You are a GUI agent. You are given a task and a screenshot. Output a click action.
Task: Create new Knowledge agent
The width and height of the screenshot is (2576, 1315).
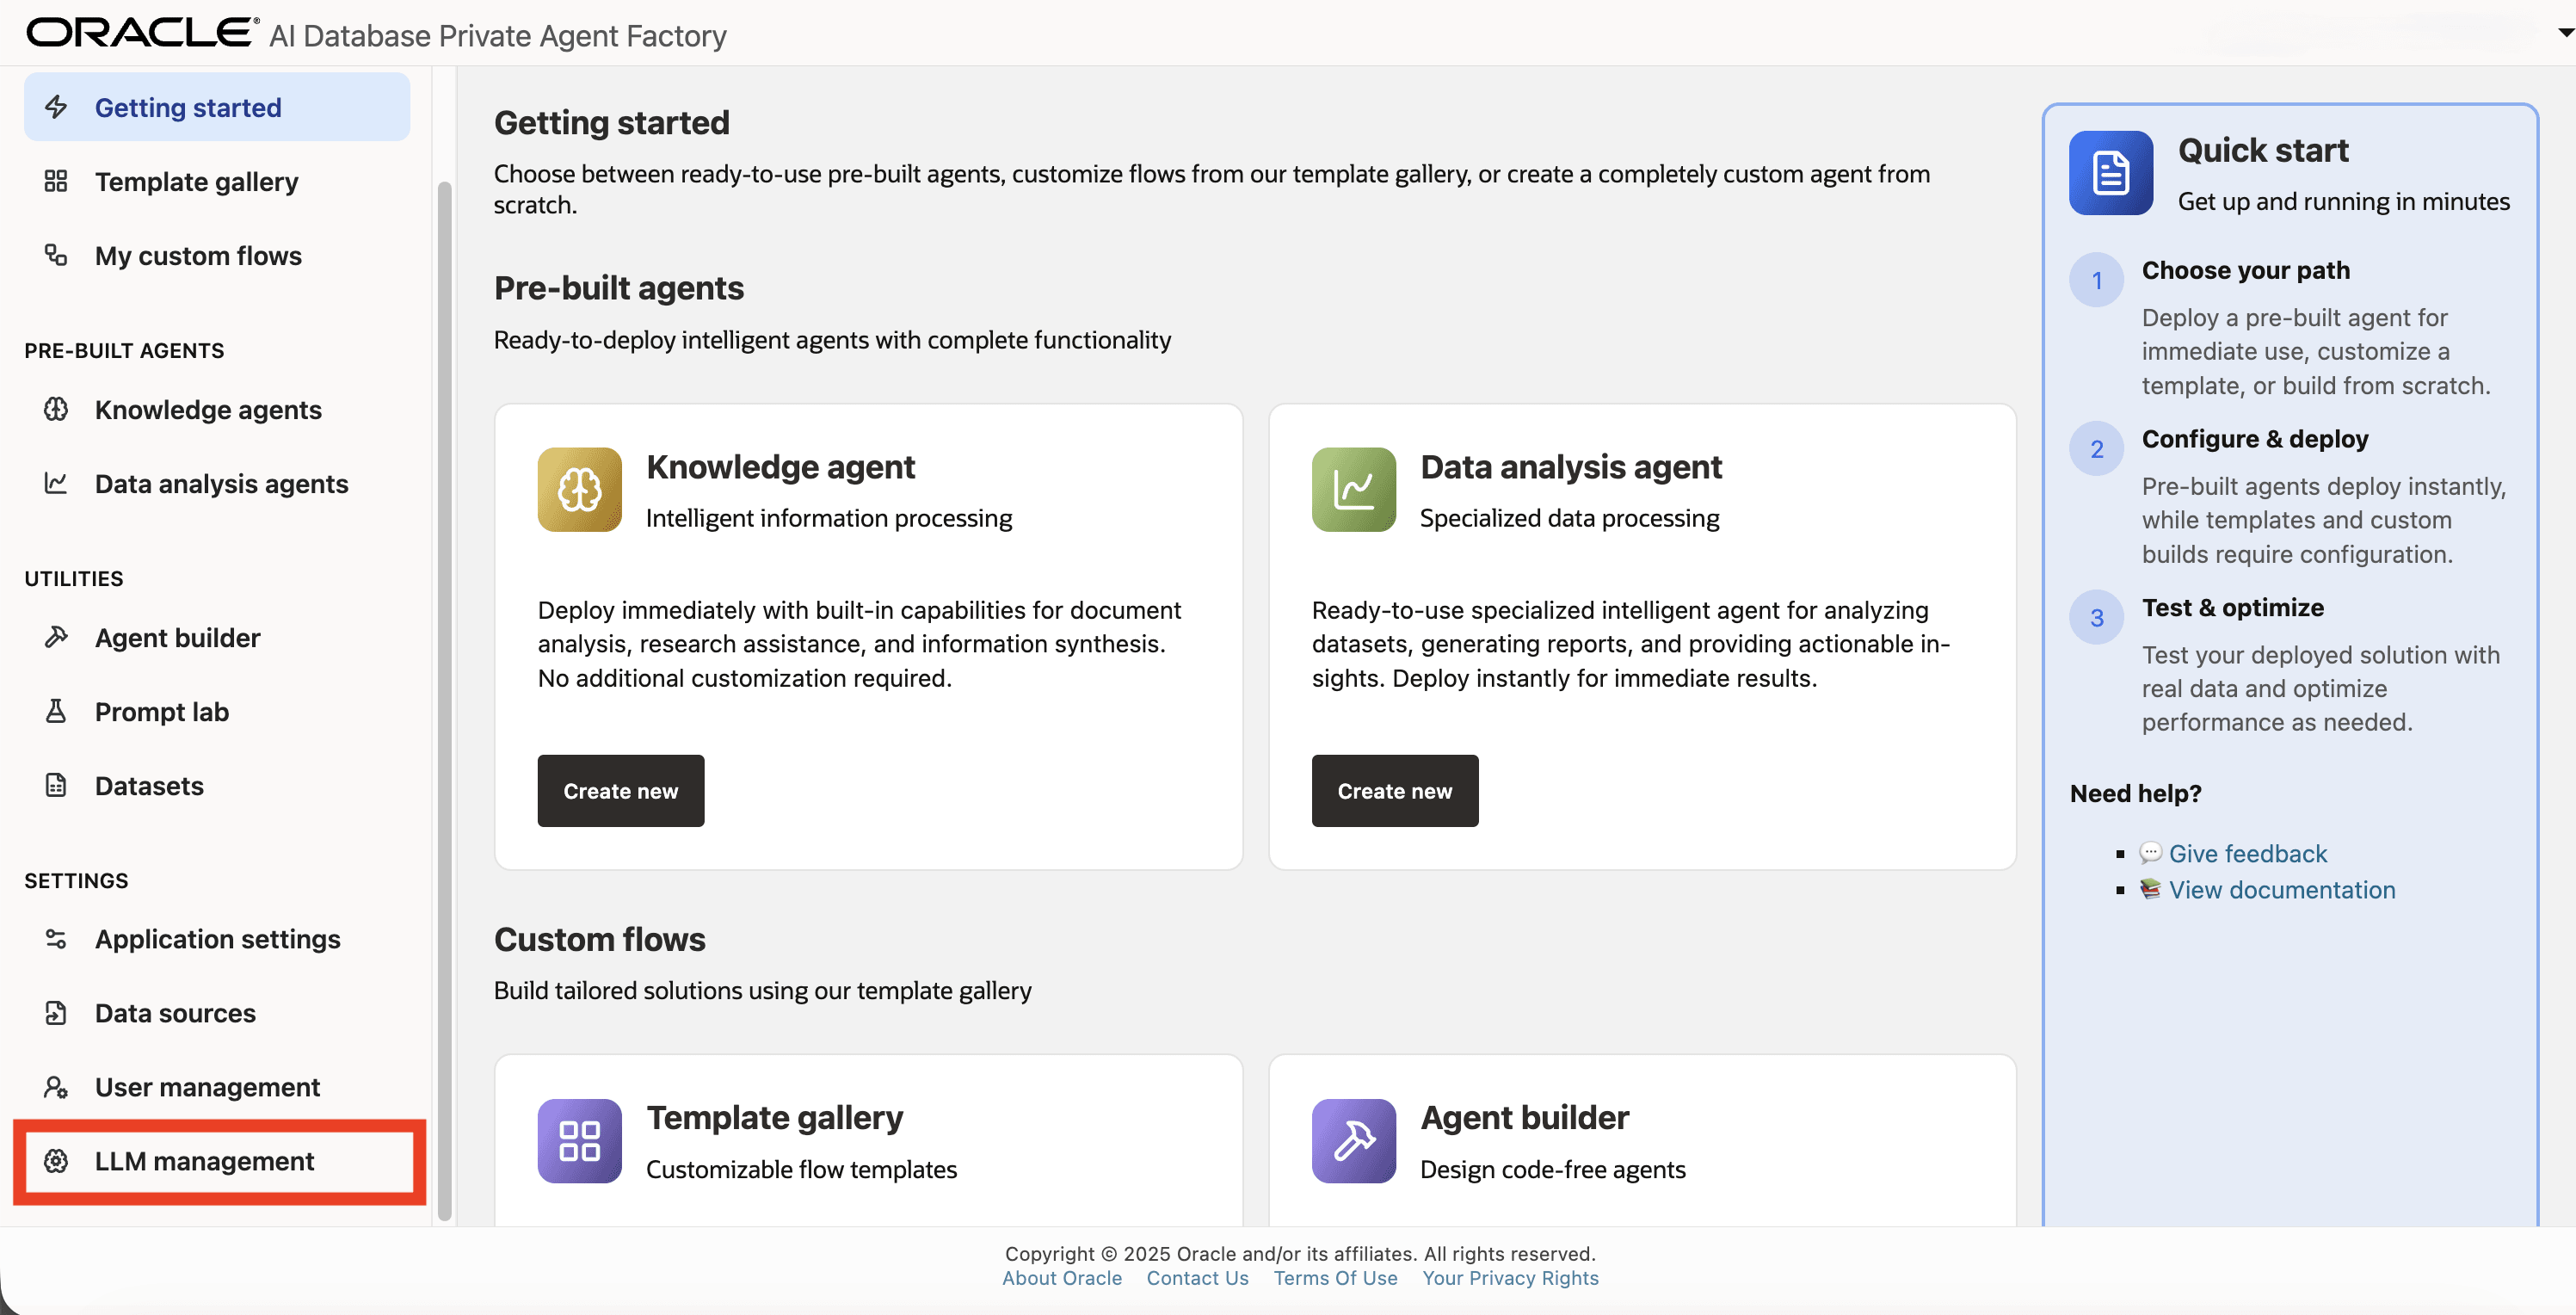[x=621, y=790]
